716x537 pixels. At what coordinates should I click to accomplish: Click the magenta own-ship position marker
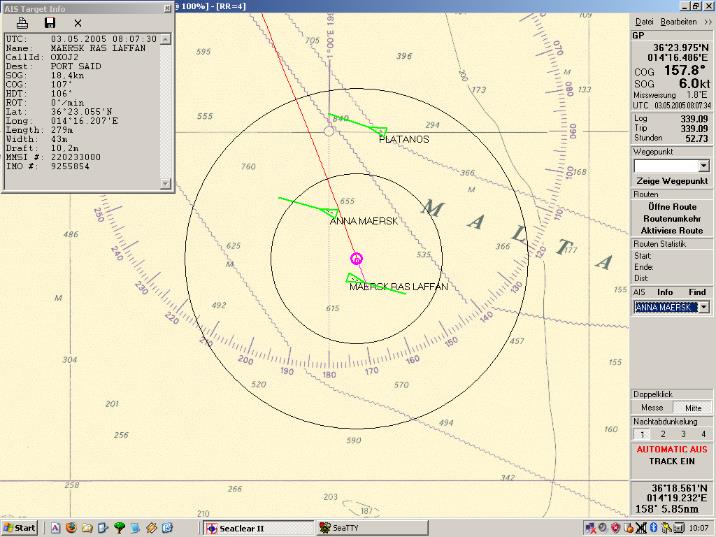[356, 259]
